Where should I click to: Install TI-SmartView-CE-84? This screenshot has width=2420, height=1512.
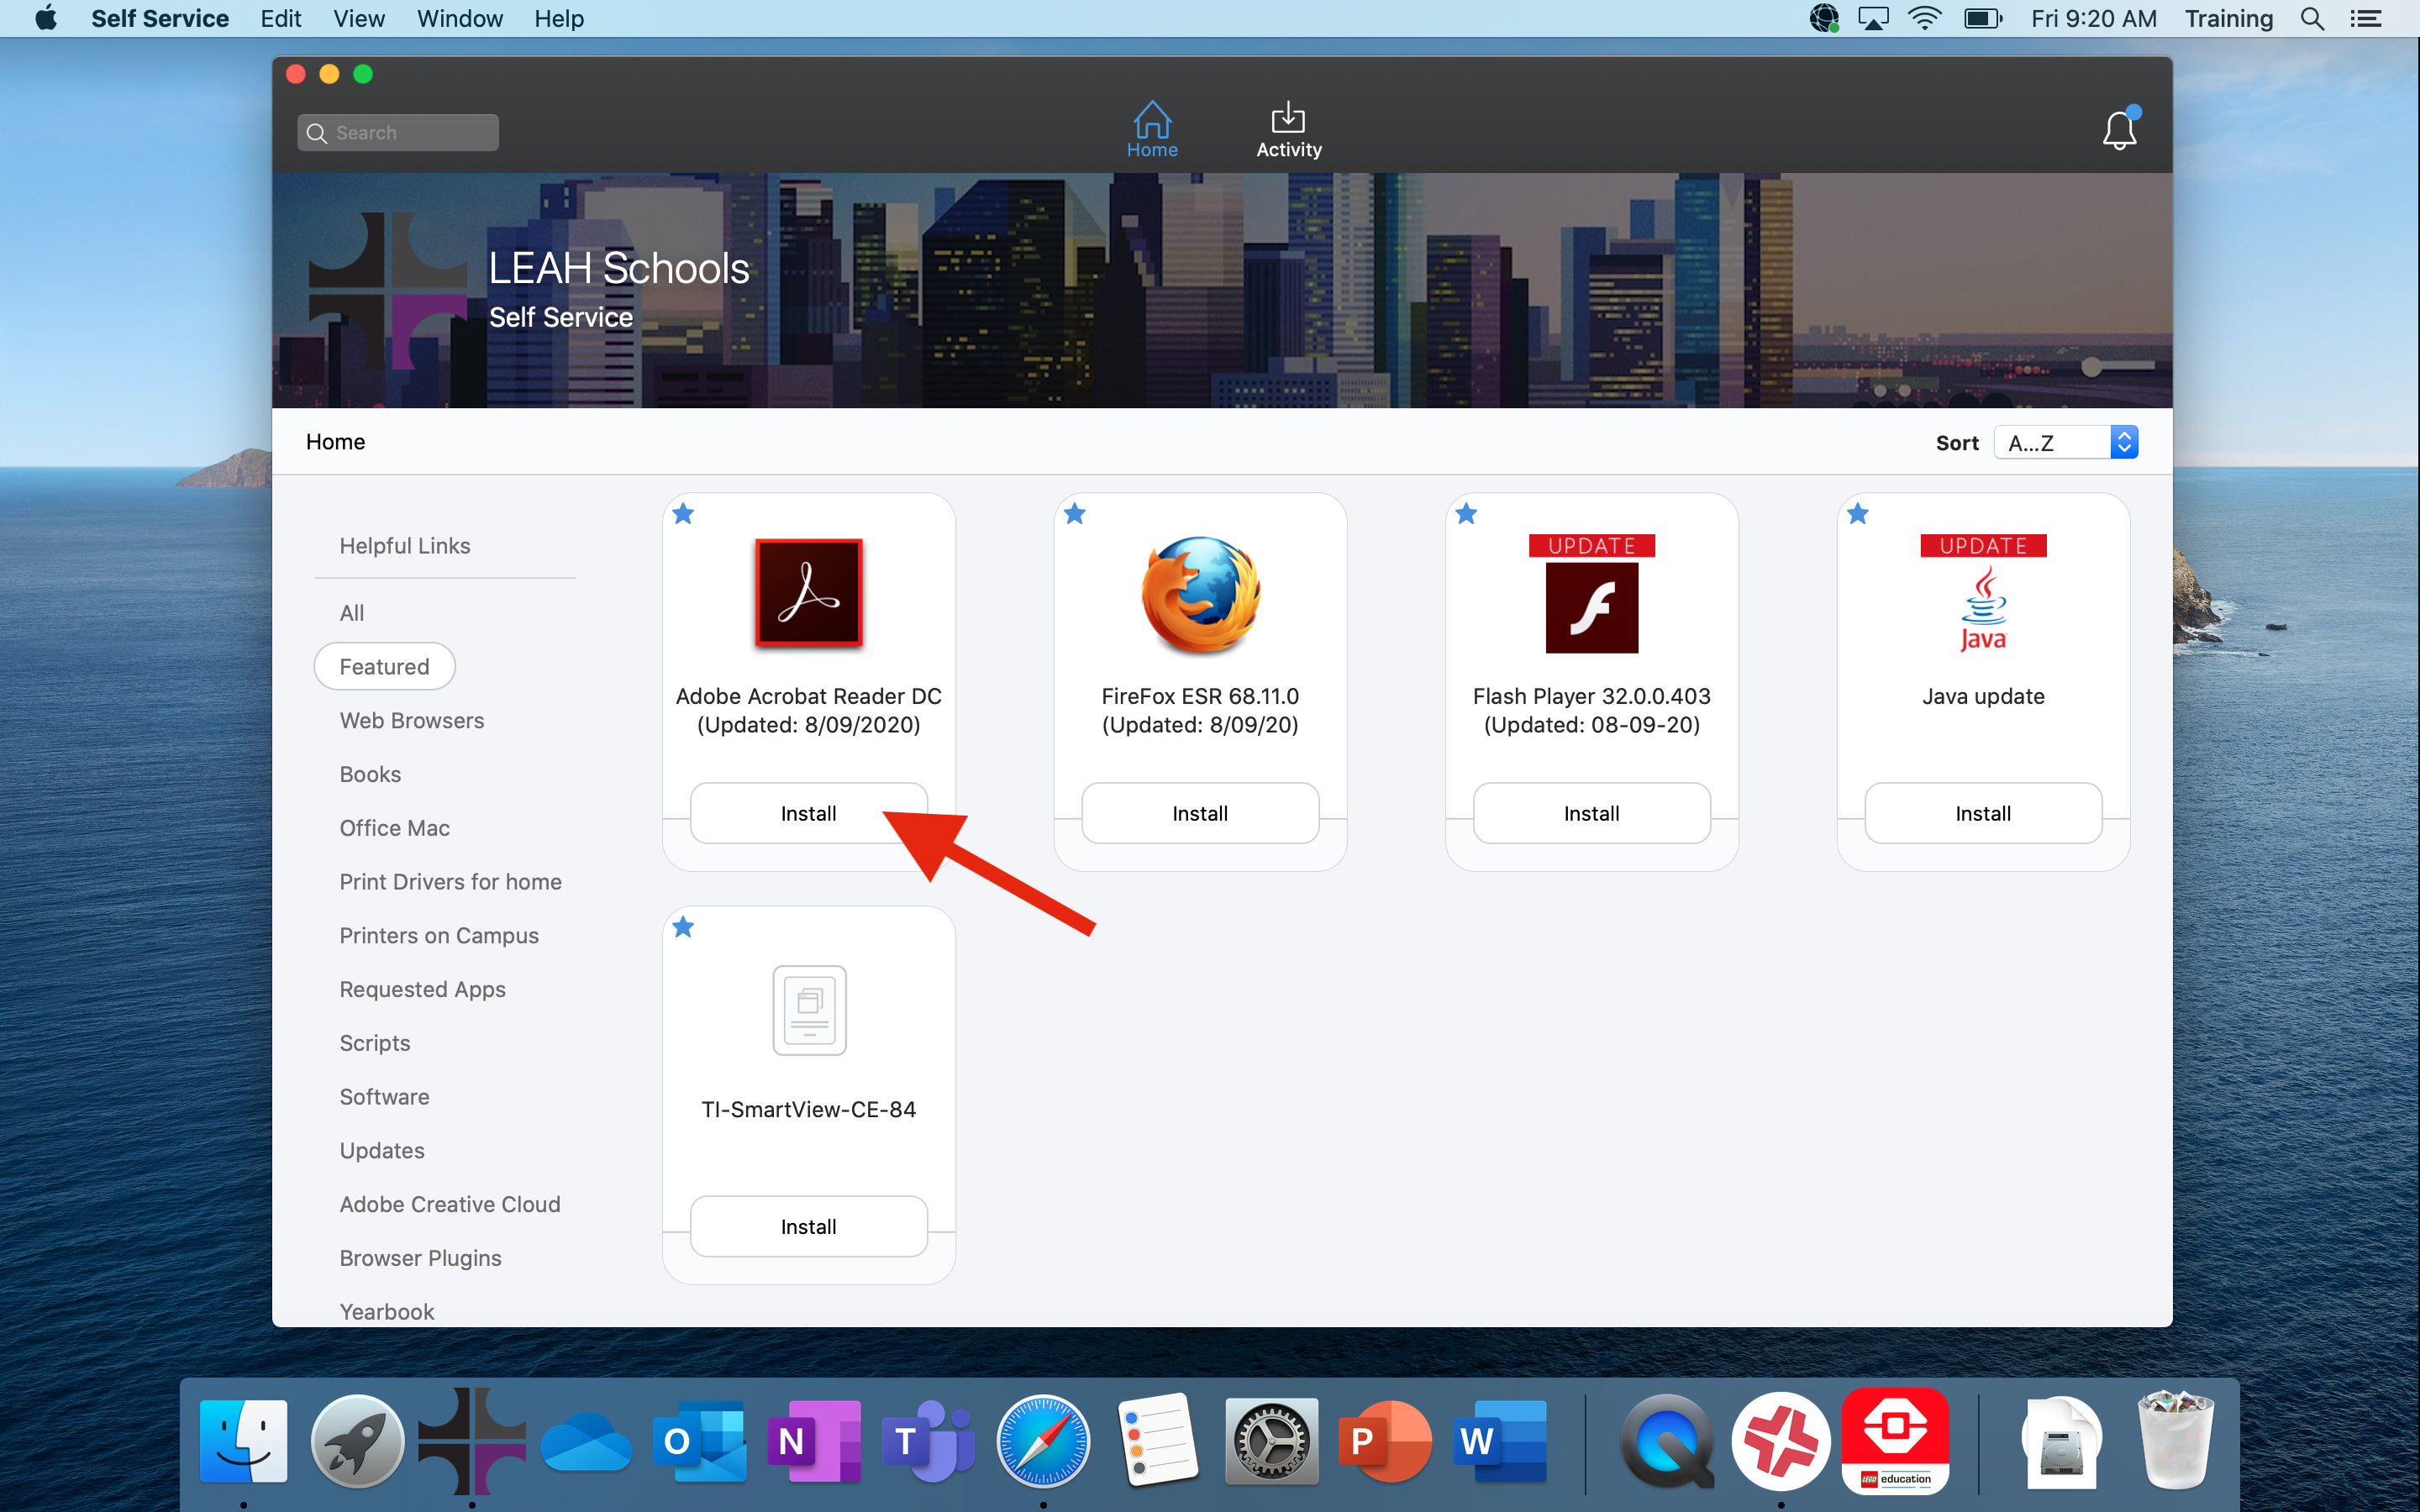pos(808,1226)
